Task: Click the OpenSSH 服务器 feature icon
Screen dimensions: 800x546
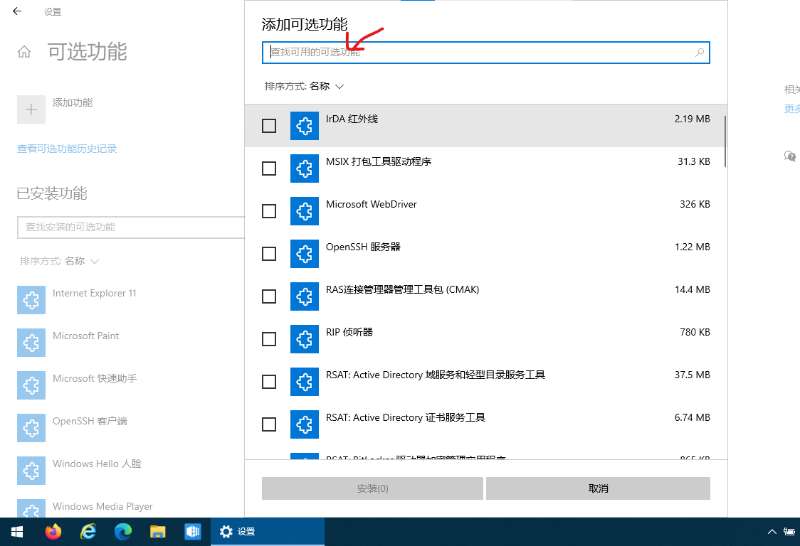Action: (x=305, y=254)
